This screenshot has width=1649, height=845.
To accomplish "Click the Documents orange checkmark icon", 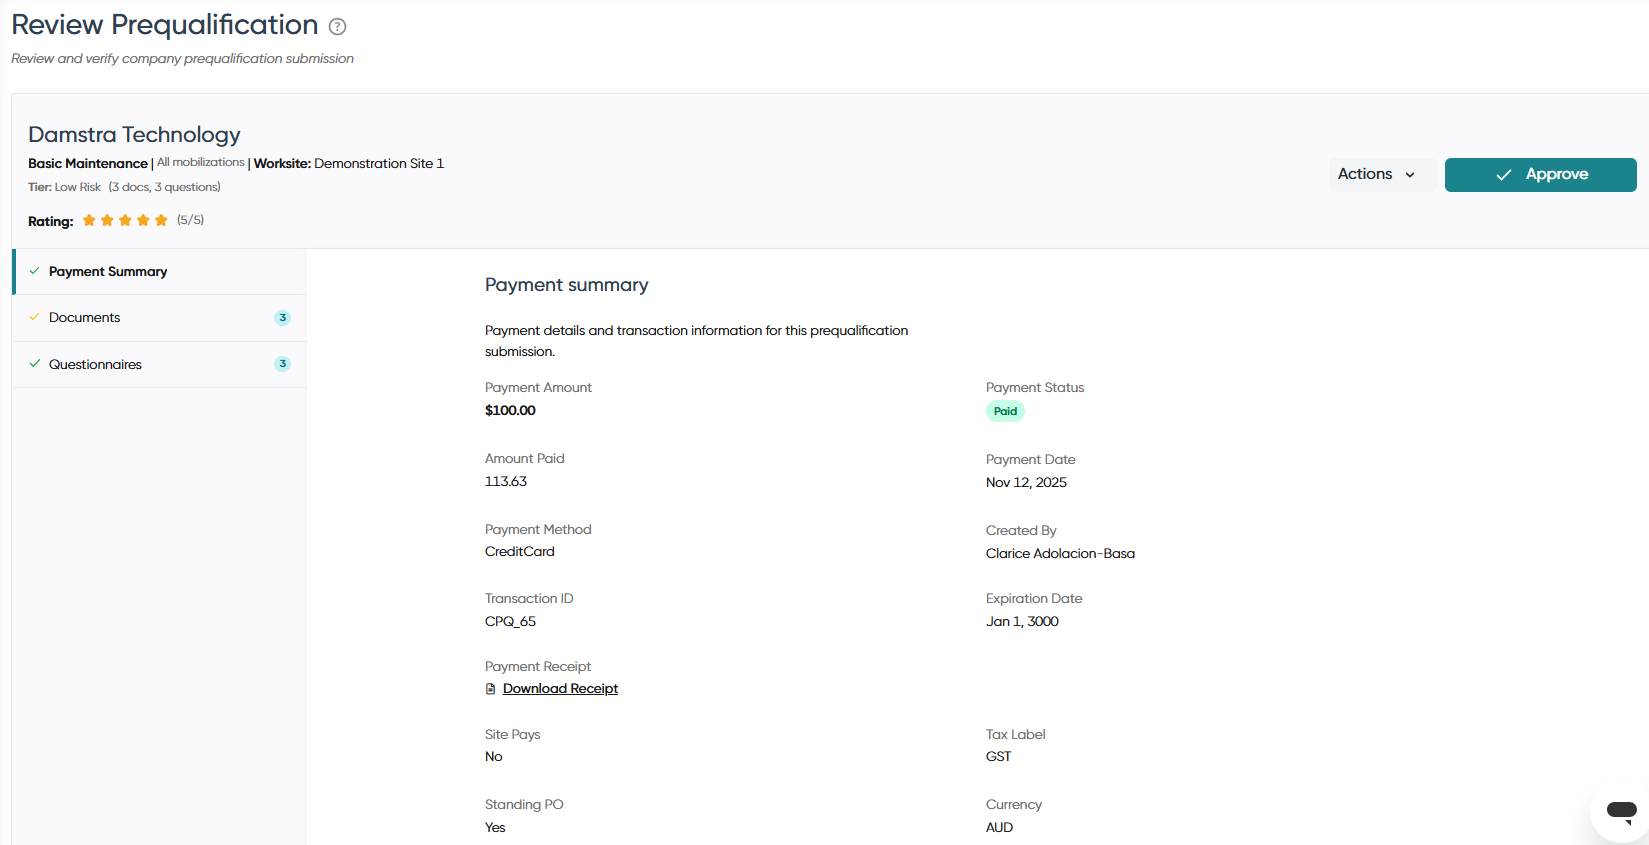I will point(35,317).
